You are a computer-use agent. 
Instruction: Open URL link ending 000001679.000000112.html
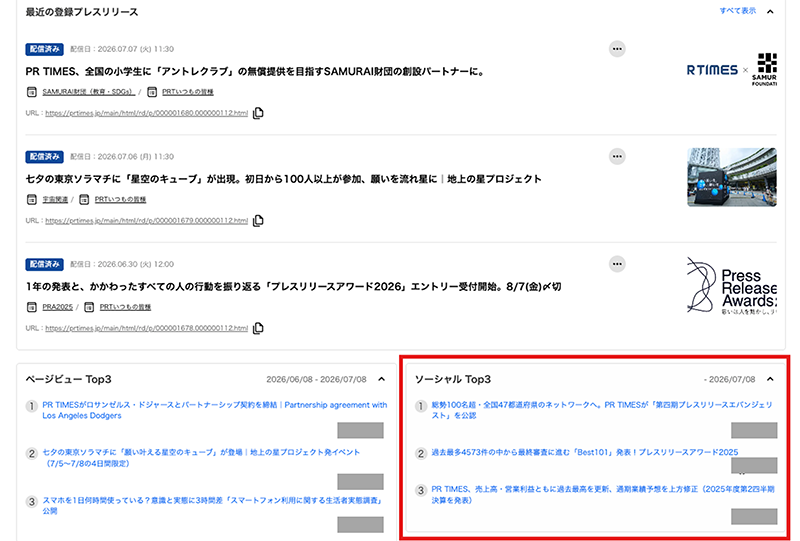146,220
